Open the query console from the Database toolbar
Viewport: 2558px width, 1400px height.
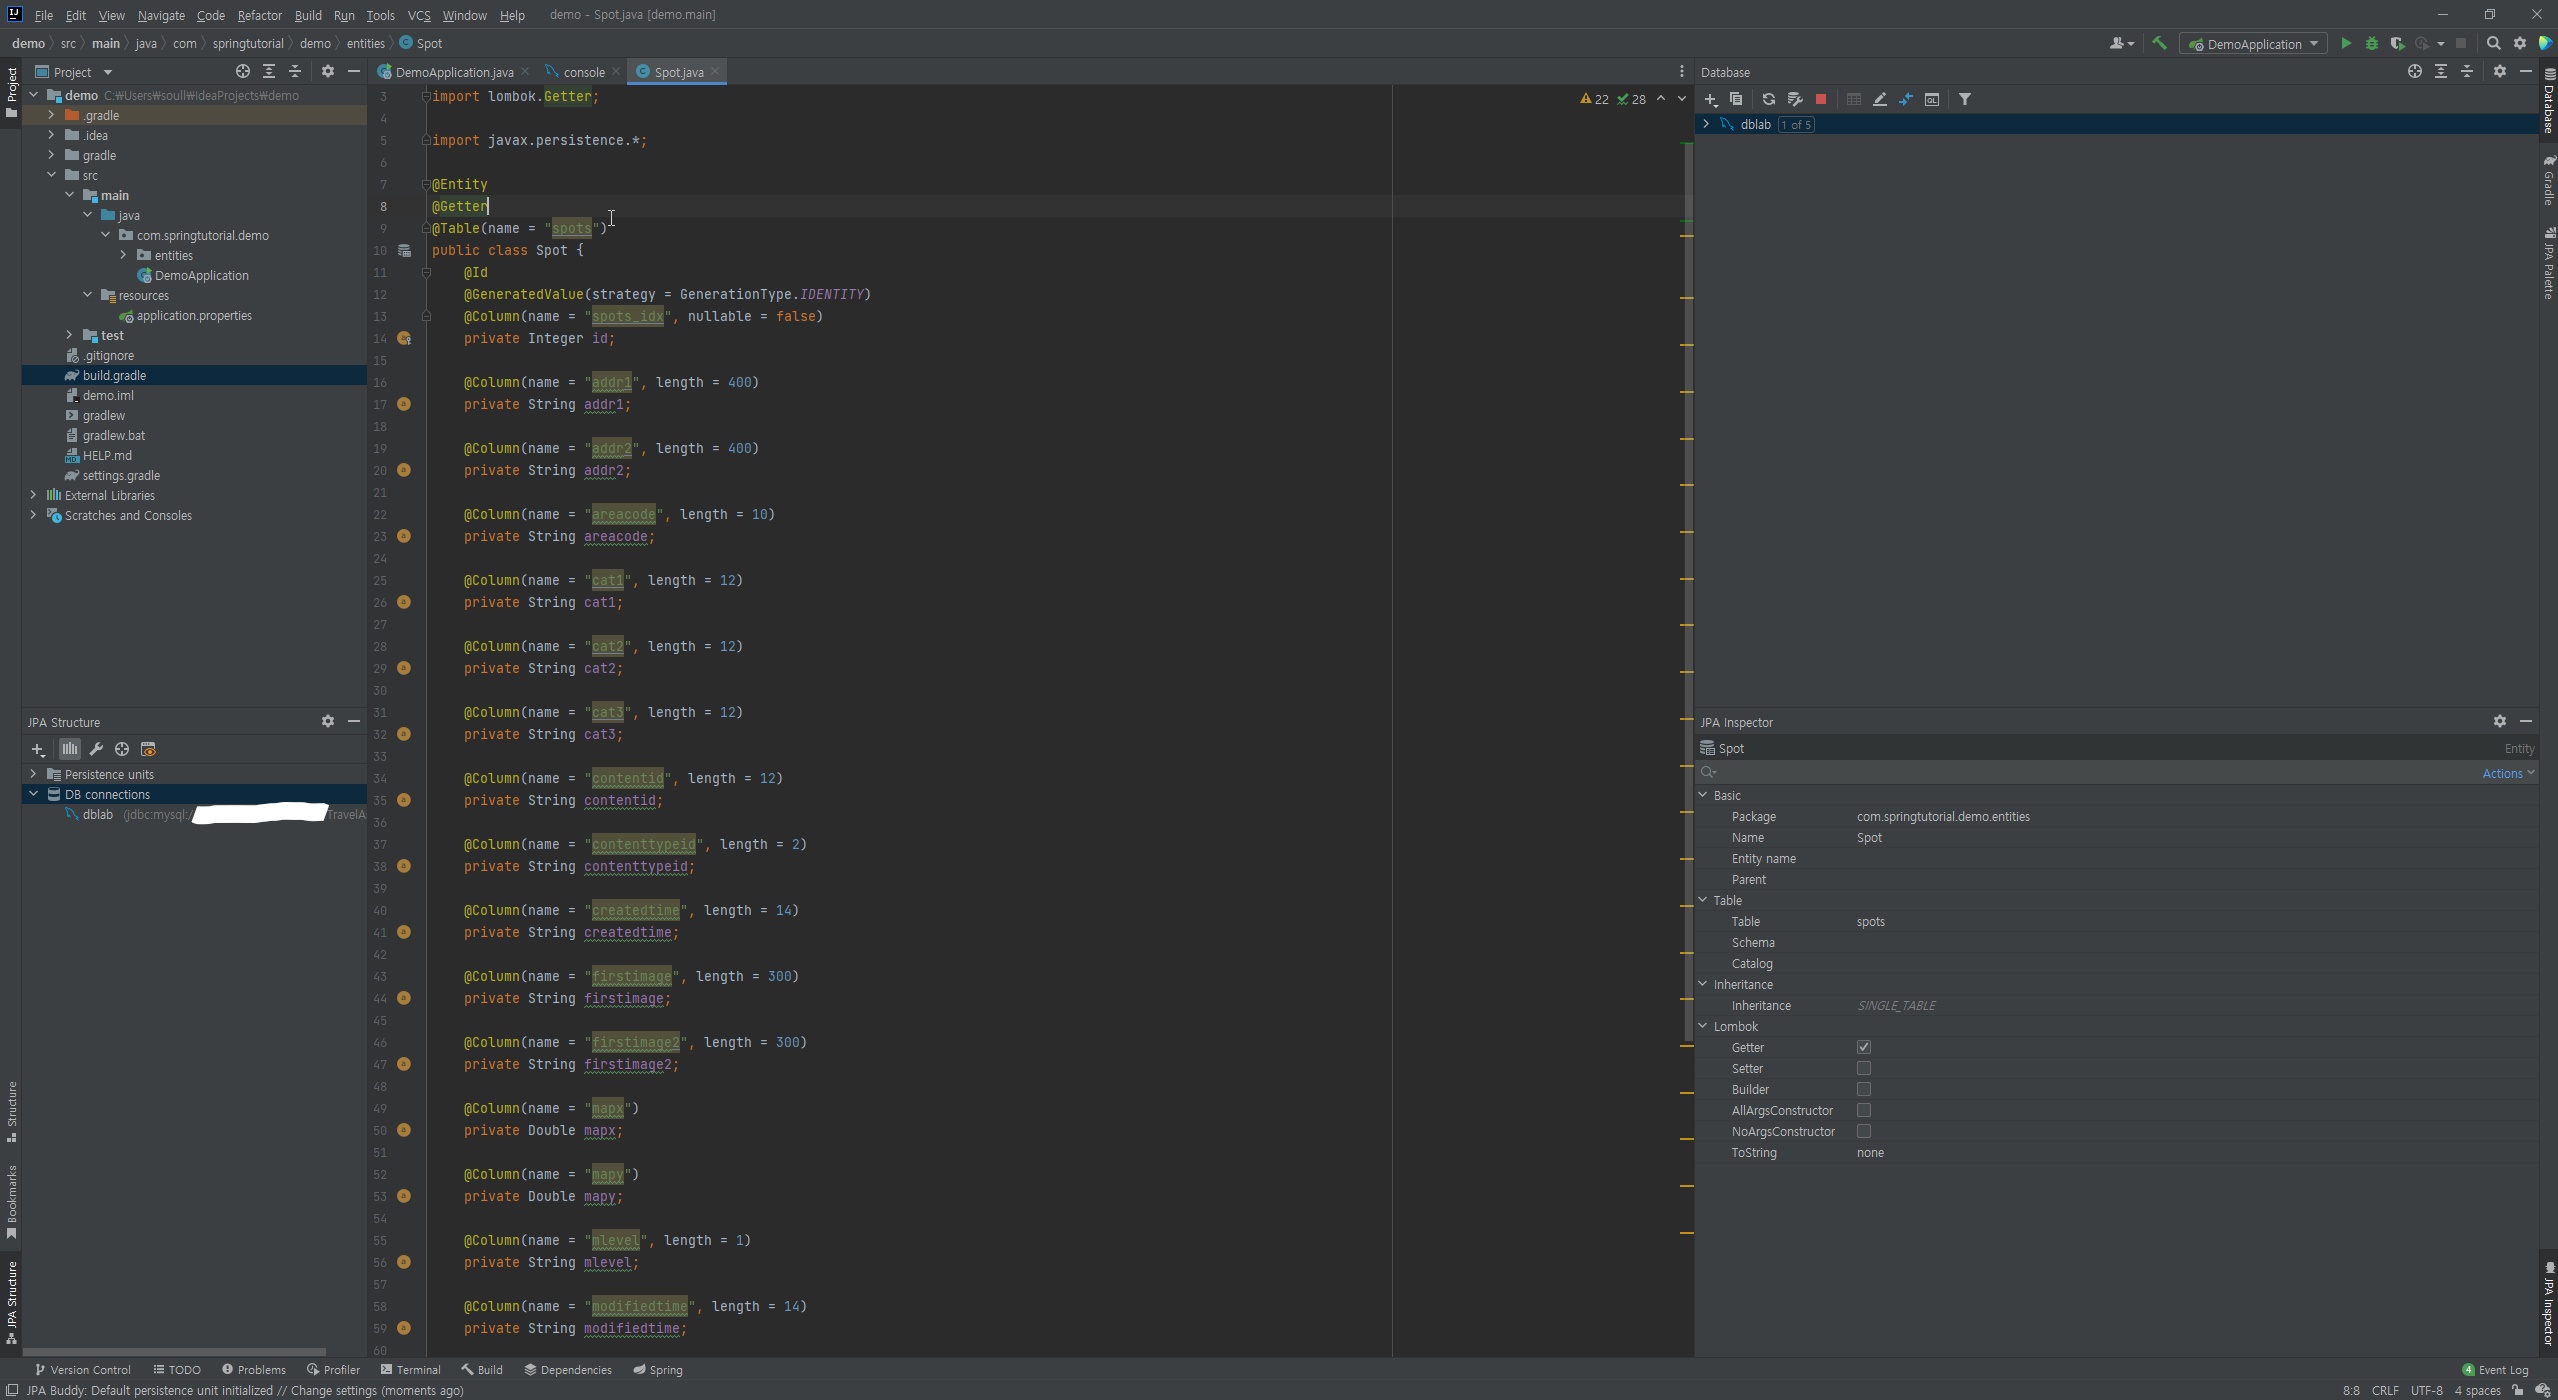[1932, 100]
